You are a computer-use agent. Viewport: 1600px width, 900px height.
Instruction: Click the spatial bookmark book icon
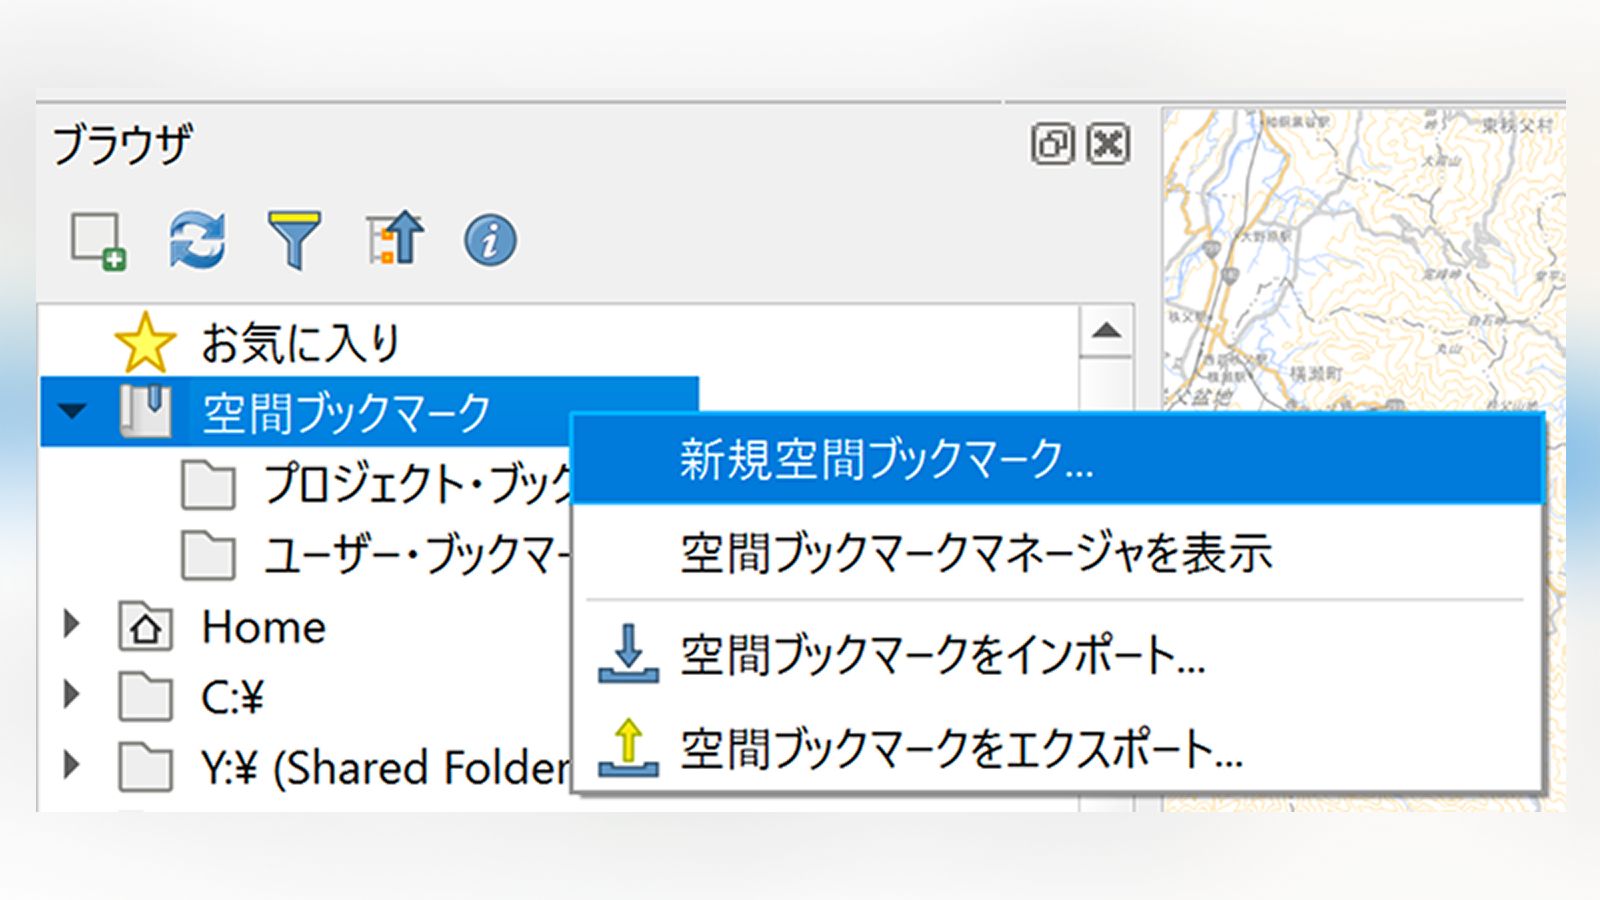pos(146,411)
